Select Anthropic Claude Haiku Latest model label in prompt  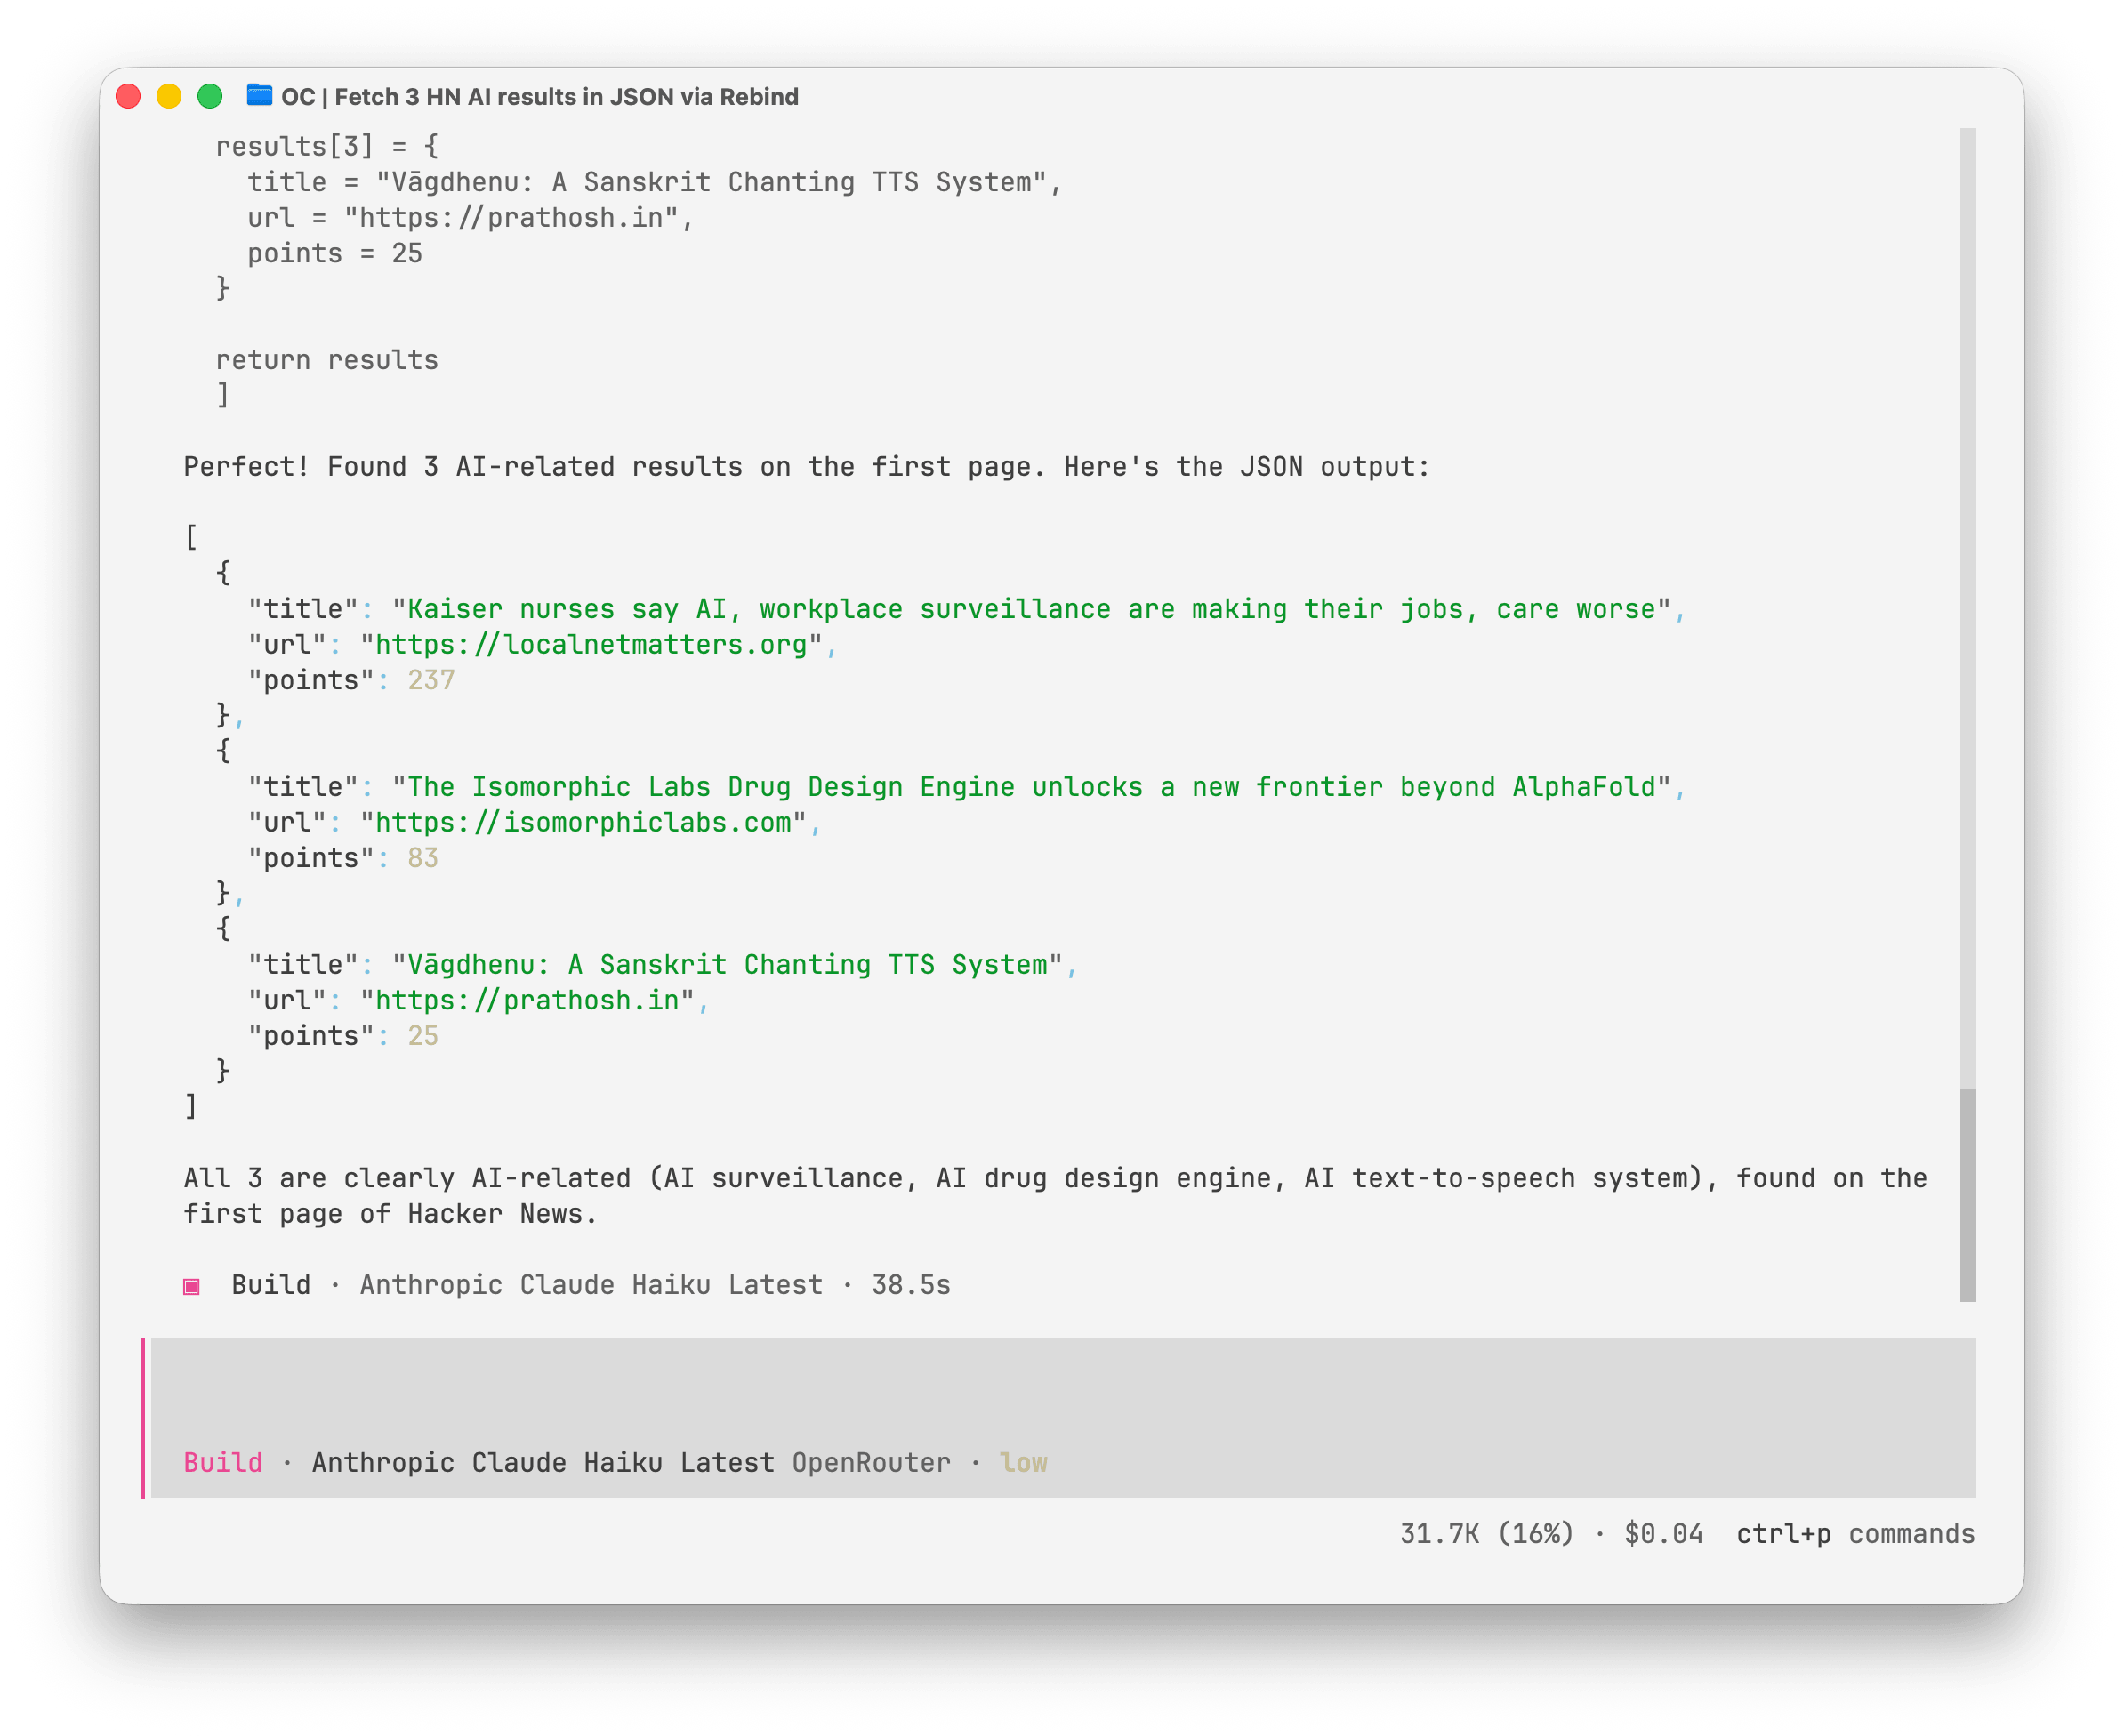tap(543, 1463)
